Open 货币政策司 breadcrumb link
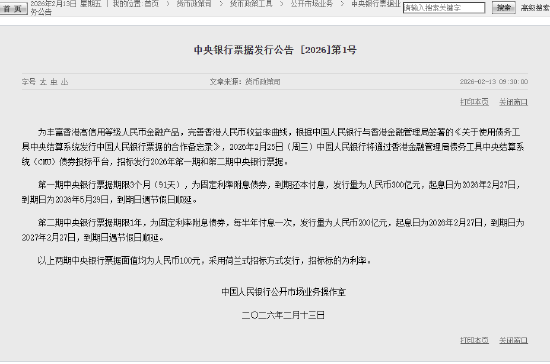This screenshot has height=364, width=550. click(194, 4)
